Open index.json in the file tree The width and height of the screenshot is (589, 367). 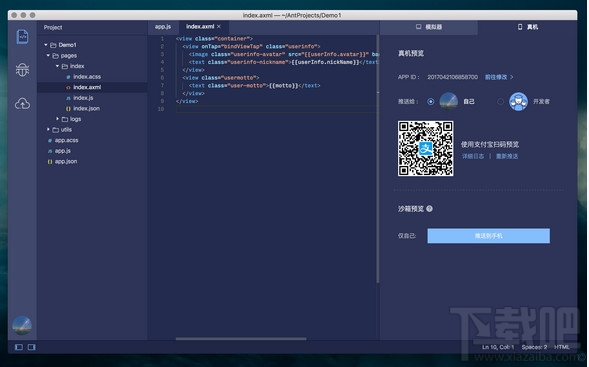tap(86, 108)
